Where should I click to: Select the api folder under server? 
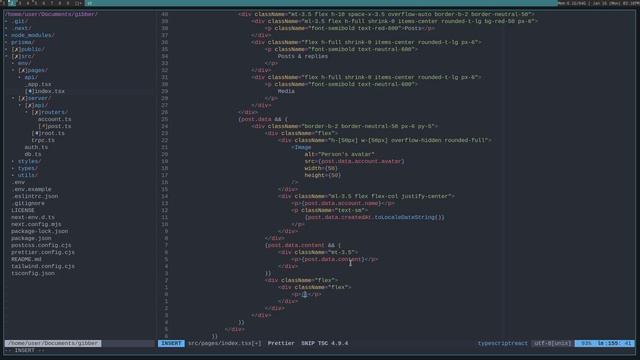(x=36, y=105)
